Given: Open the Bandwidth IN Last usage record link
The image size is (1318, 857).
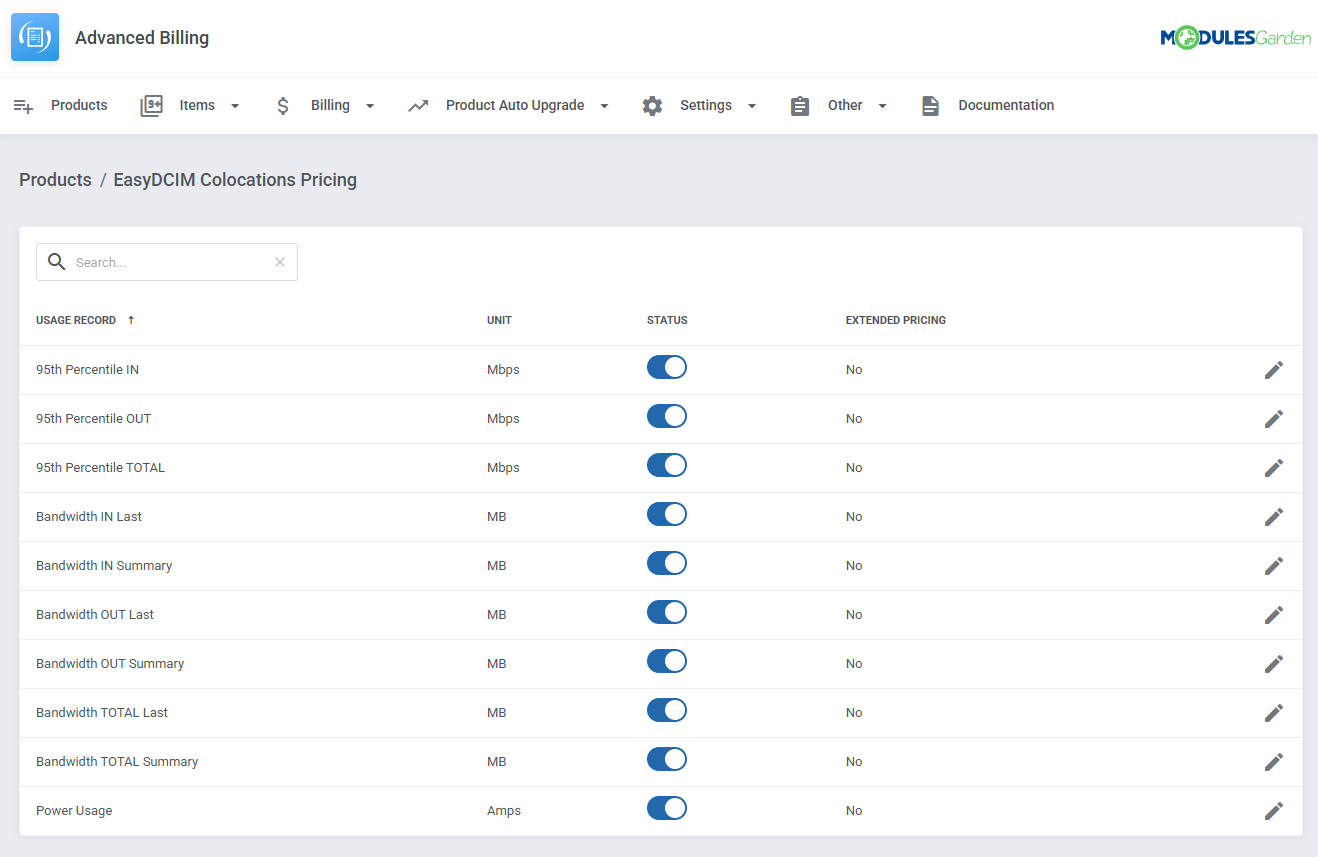Looking at the screenshot, I should click(88, 516).
